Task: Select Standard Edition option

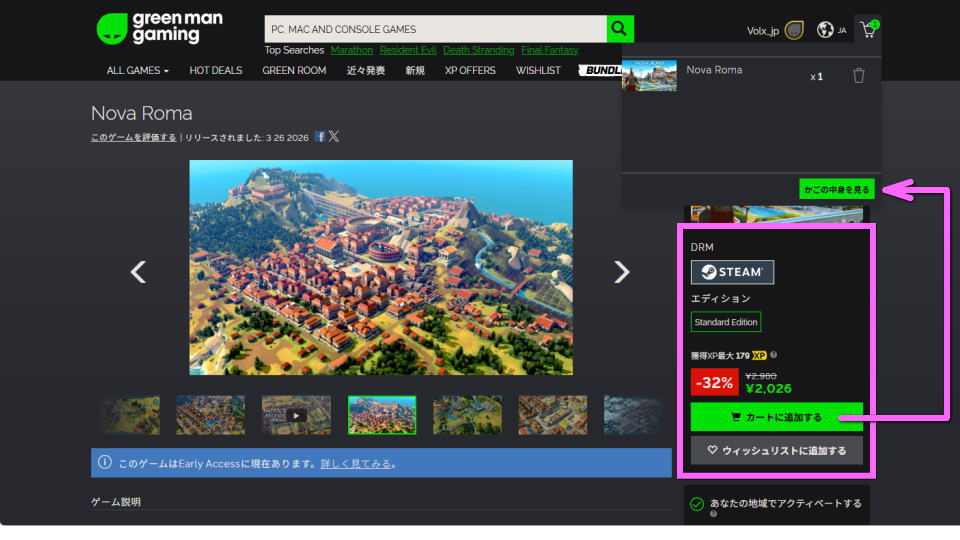Action: click(726, 322)
